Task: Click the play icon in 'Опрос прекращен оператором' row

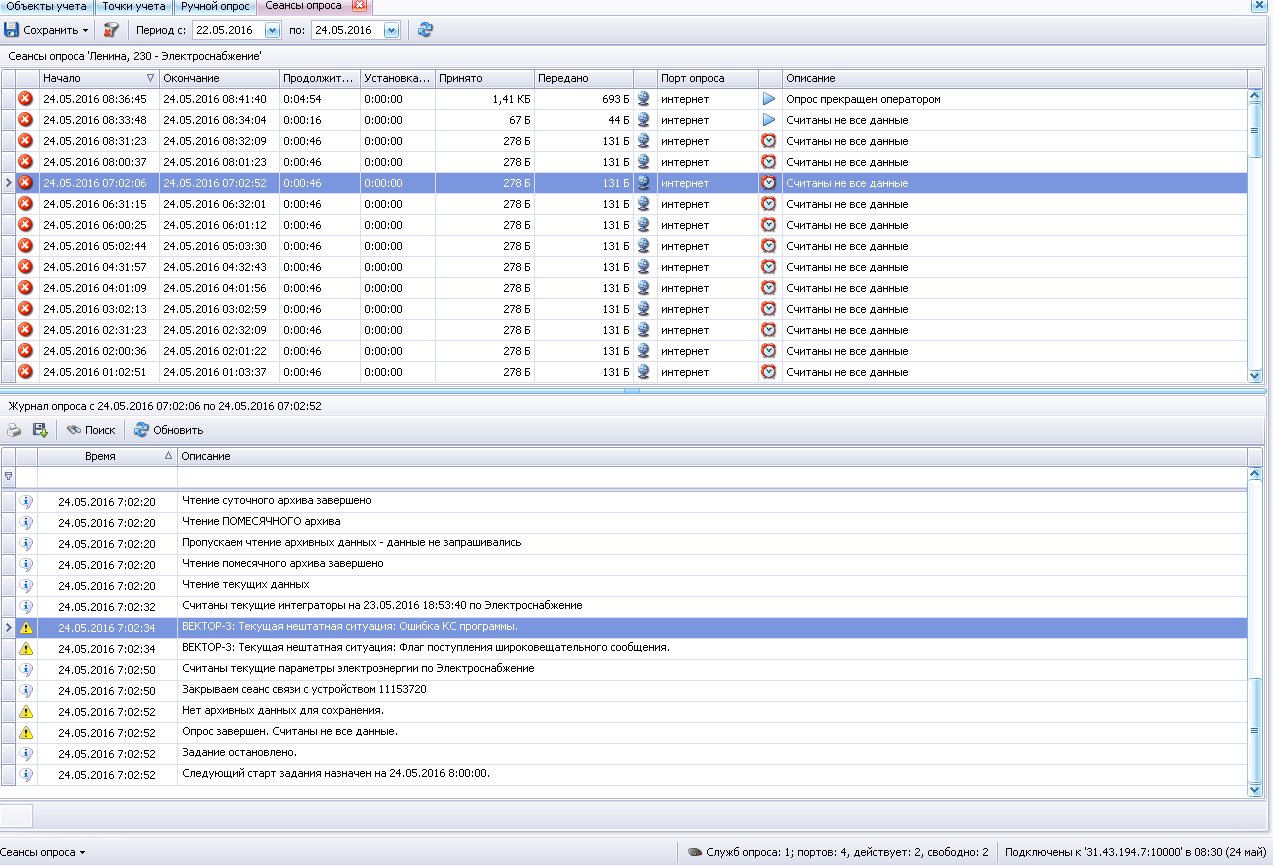Action: (769, 99)
